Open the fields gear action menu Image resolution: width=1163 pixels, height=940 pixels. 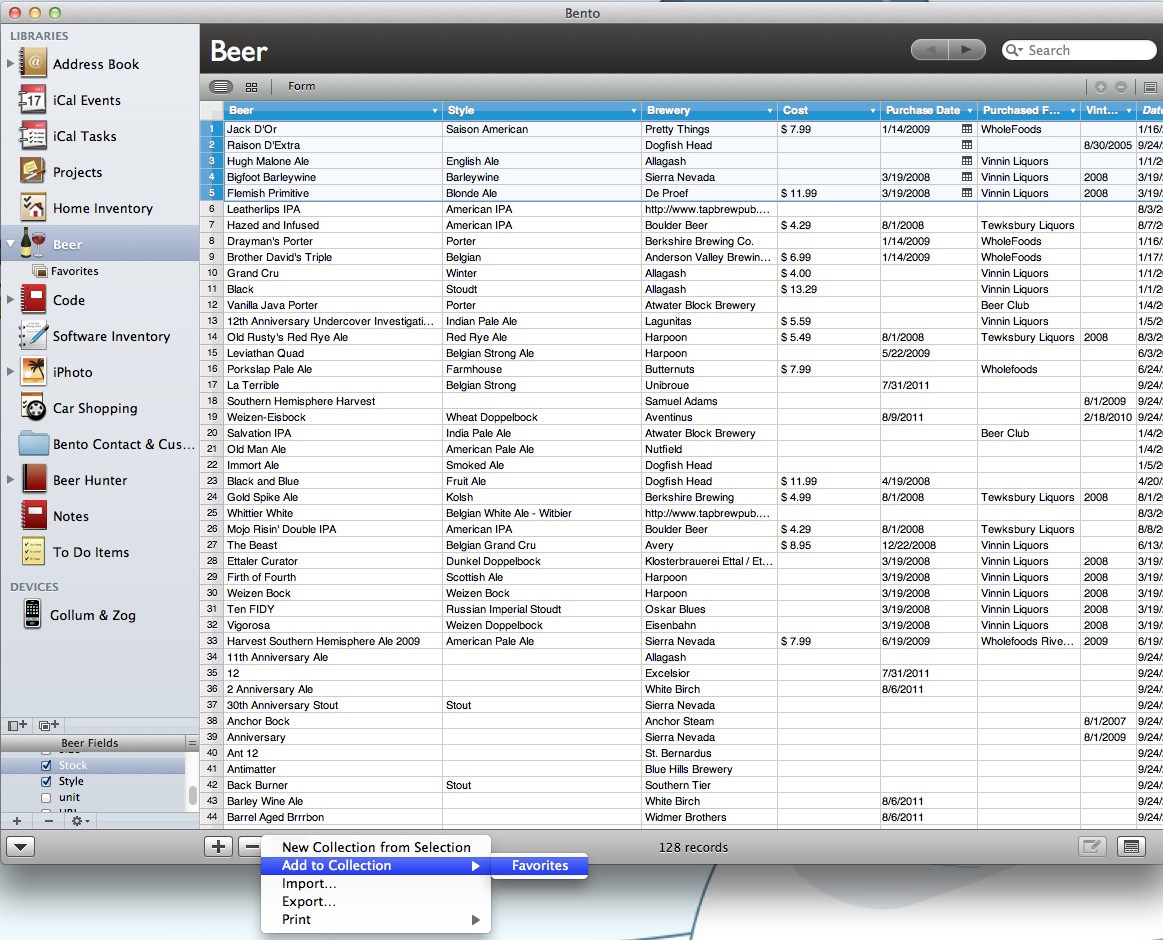click(79, 821)
